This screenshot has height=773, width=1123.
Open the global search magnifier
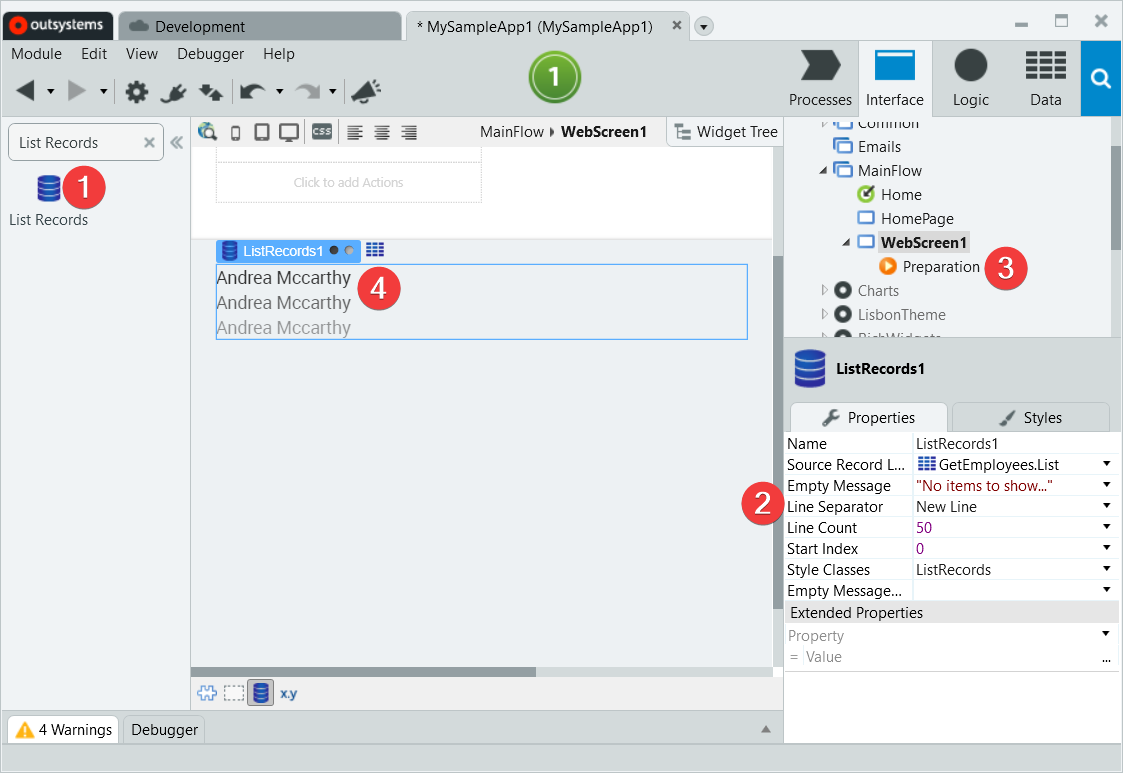point(1100,78)
